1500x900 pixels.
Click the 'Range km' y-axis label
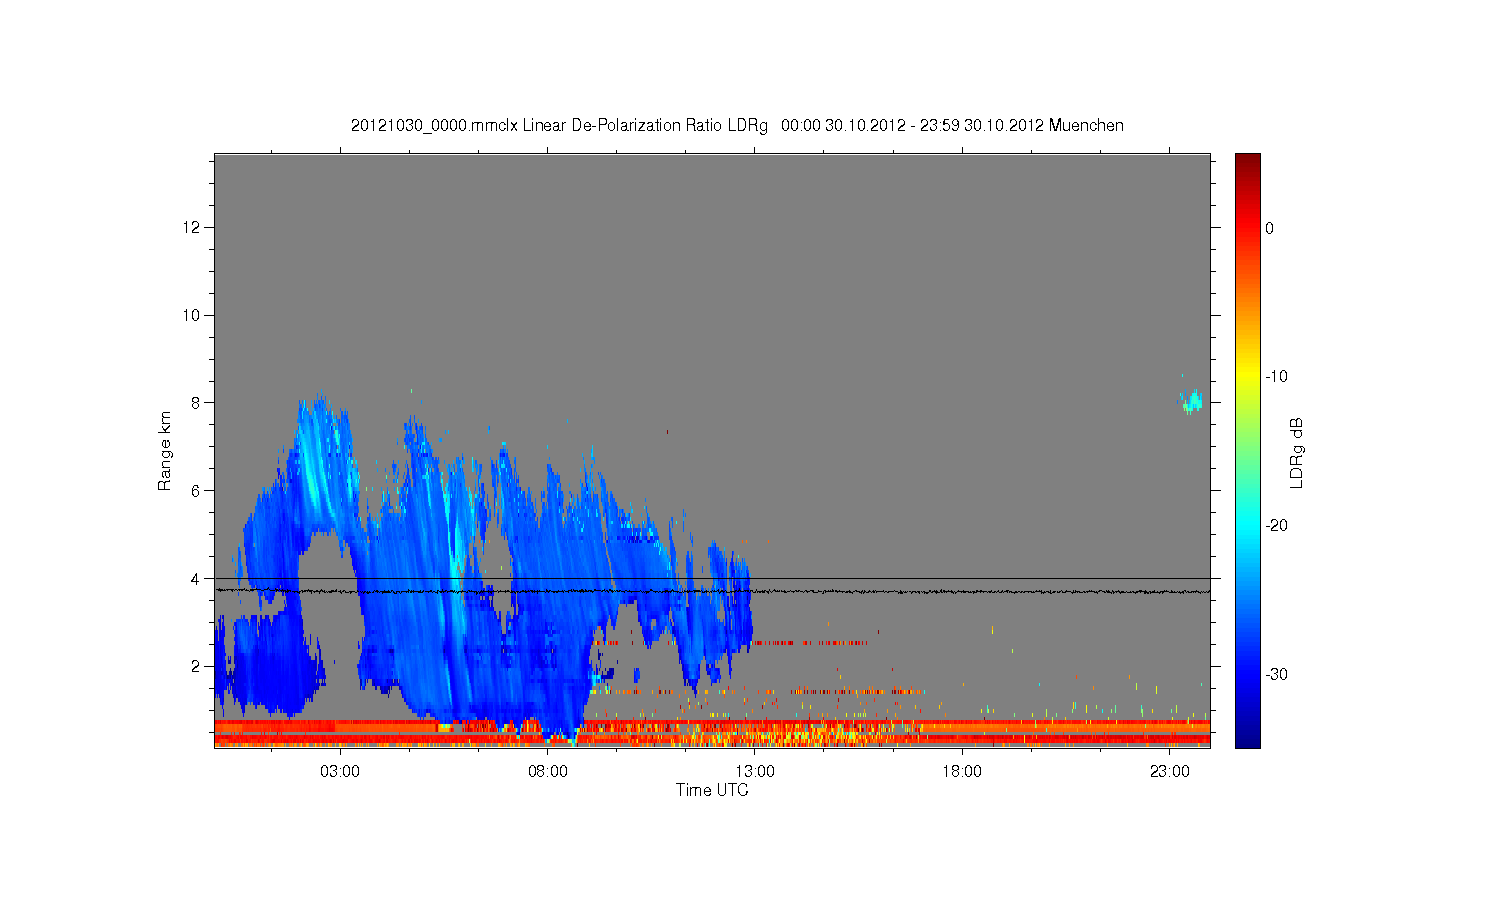click(x=165, y=451)
